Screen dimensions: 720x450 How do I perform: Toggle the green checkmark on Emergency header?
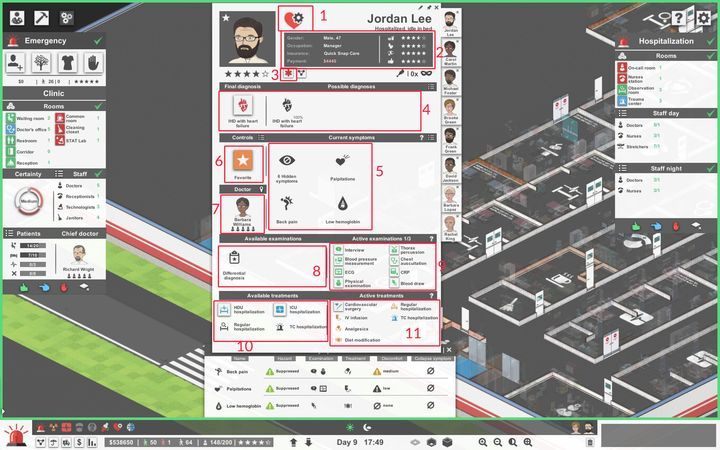pyautogui.click(x=98, y=41)
